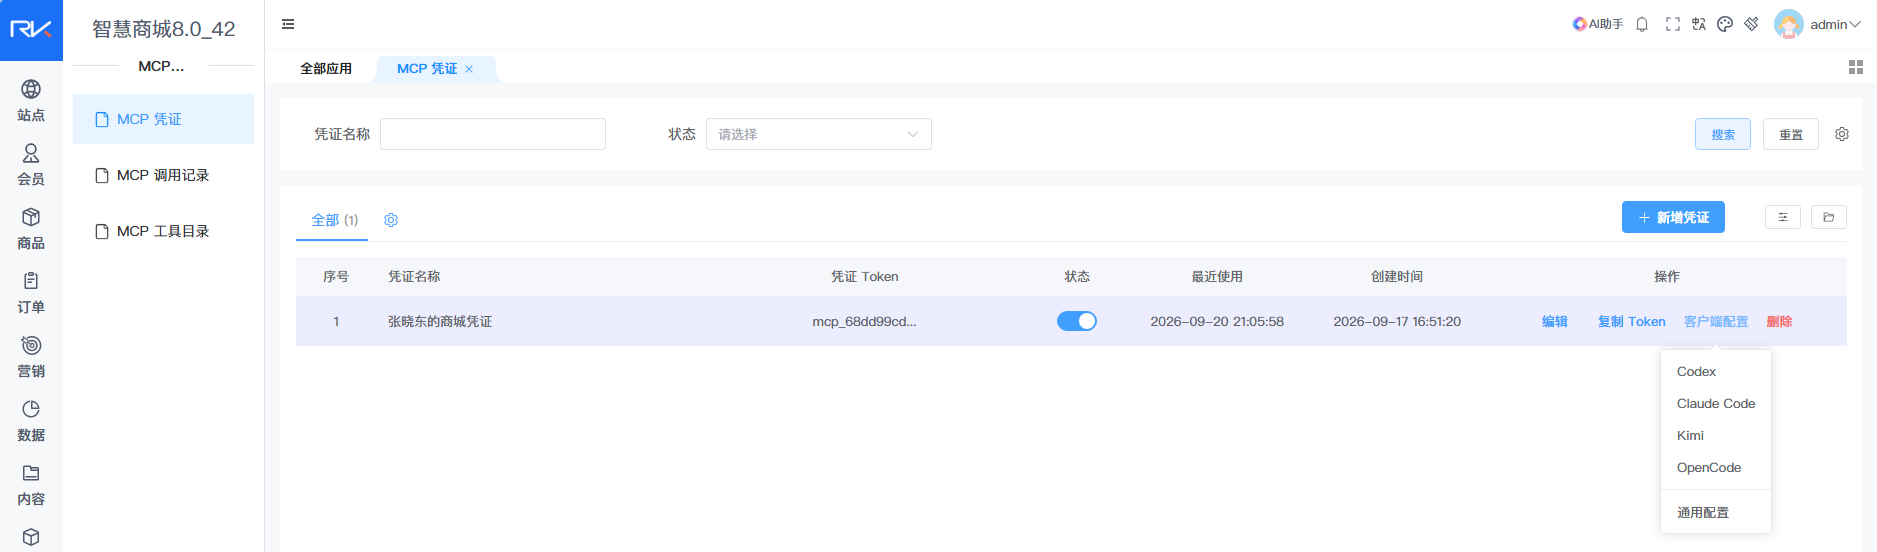Image resolution: width=1877 pixels, height=552 pixels.
Task: Open the theme palette icon
Action: point(1725,24)
